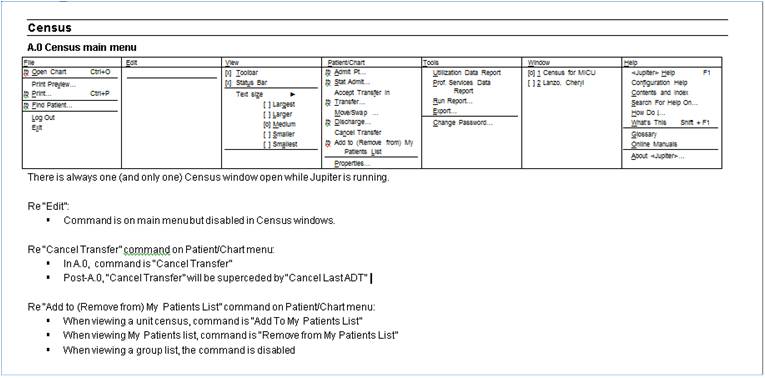Choose Log Out from File menu
The height and width of the screenshot is (378, 765).
coord(43,118)
